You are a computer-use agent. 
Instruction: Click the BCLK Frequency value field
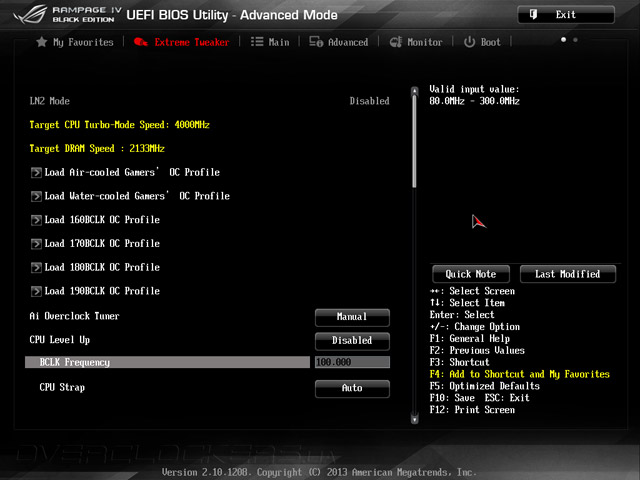point(352,362)
